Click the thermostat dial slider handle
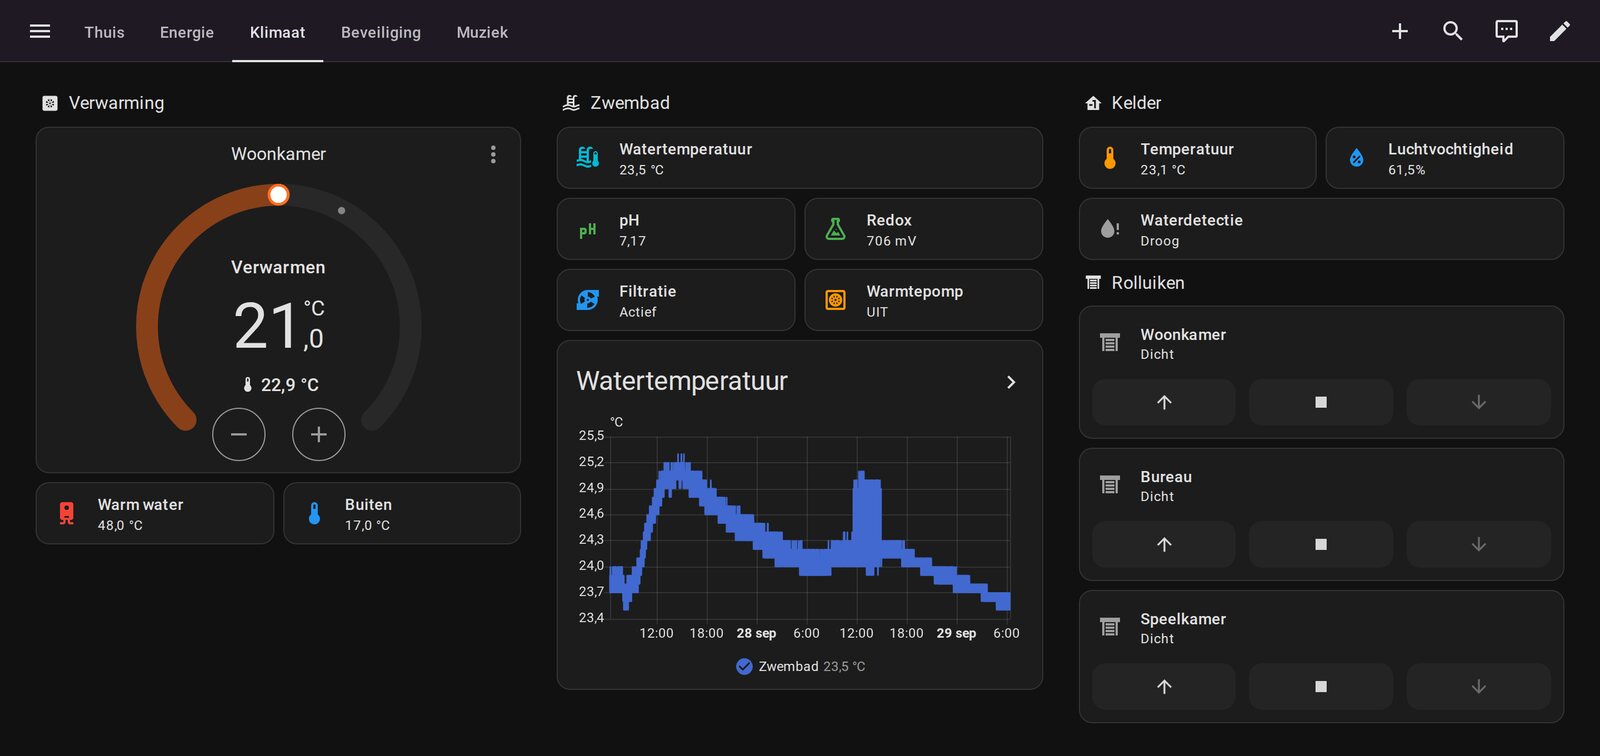The height and width of the screenshot is (756, 1600). point(279,194)
